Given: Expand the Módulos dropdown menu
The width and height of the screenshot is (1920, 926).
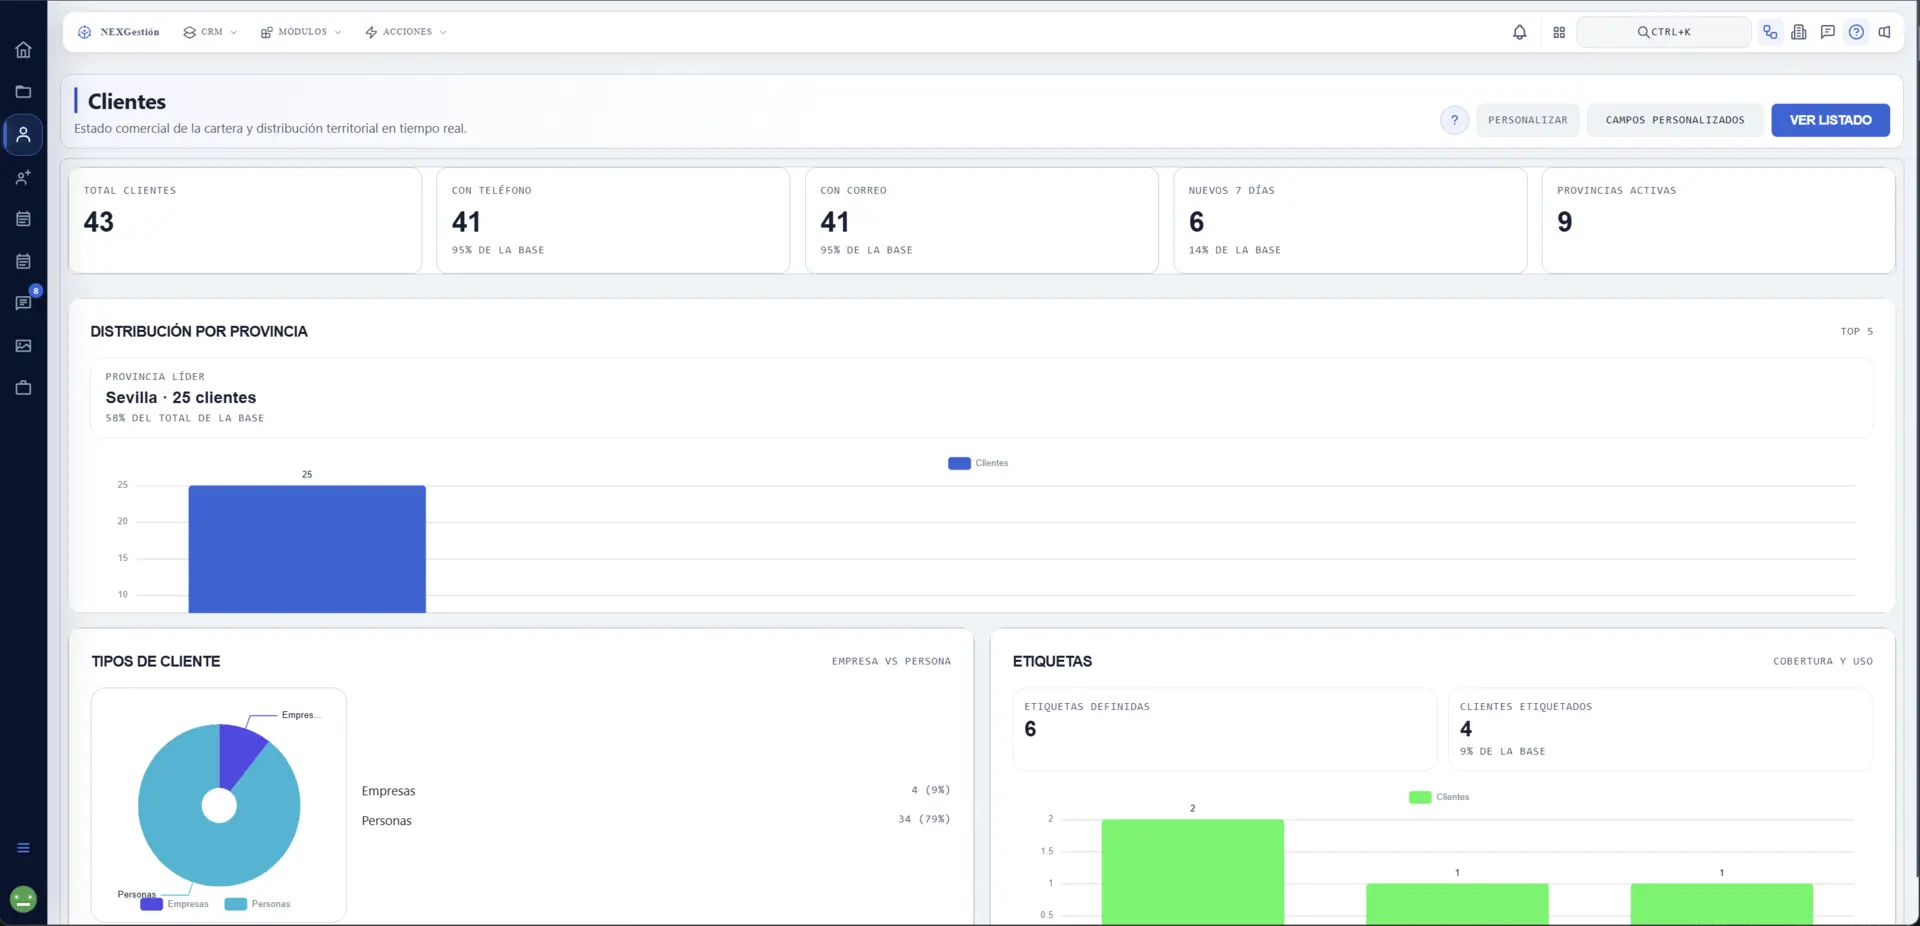Looking at the screenshot, I should 301,32.
